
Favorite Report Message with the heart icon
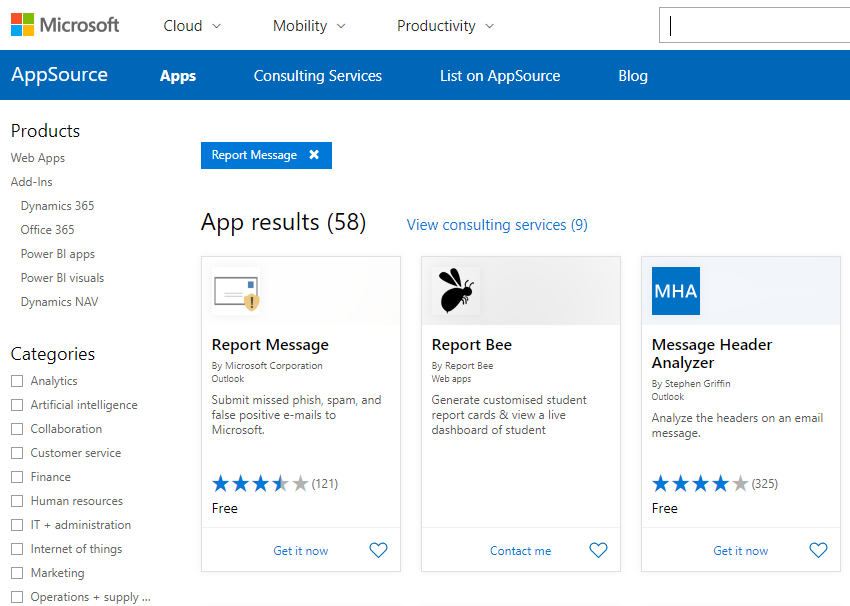[x=378, y=550]
